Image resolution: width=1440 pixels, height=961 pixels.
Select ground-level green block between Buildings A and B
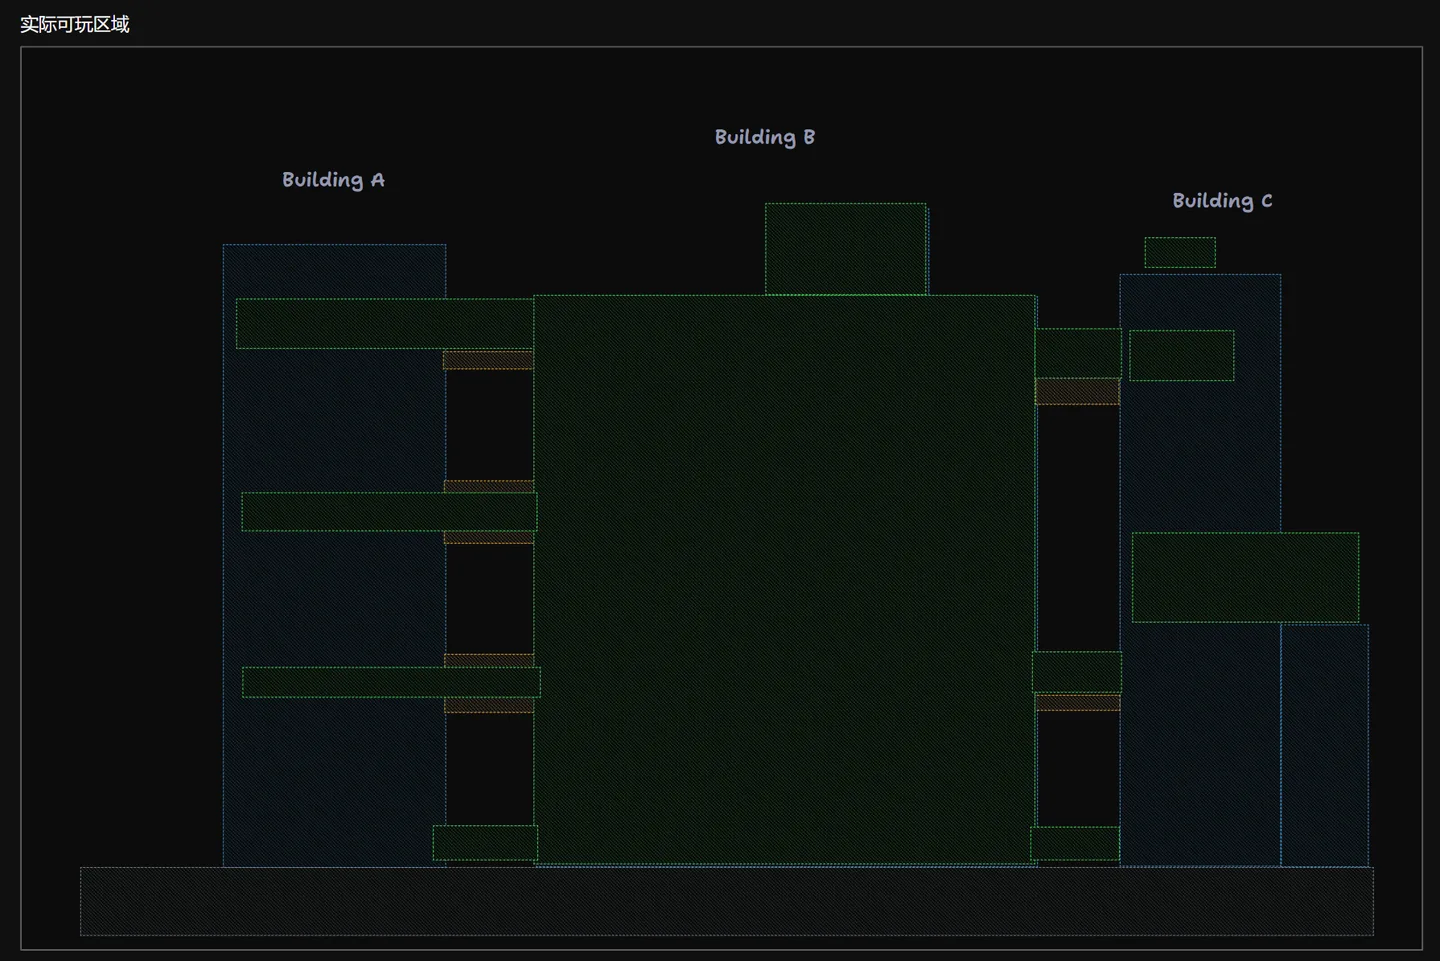coord(485,843)
